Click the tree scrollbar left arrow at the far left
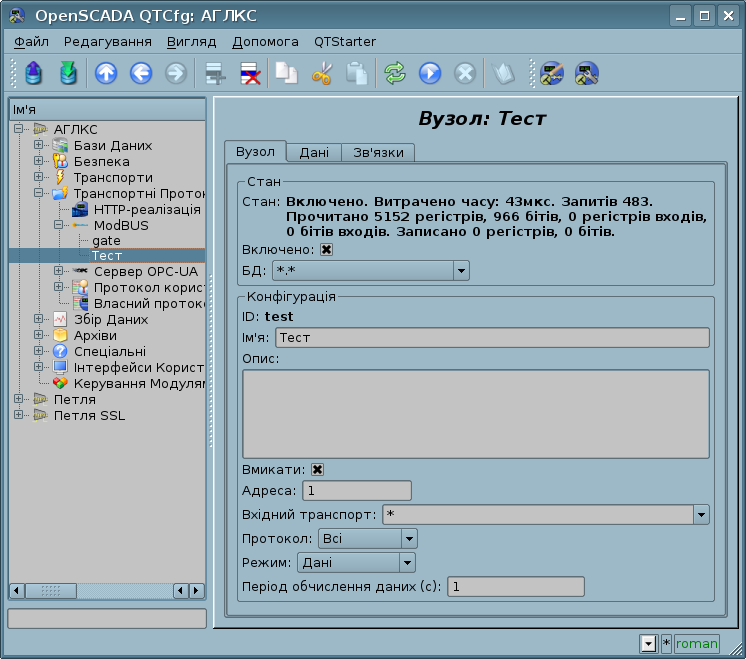 pos(17,591)
